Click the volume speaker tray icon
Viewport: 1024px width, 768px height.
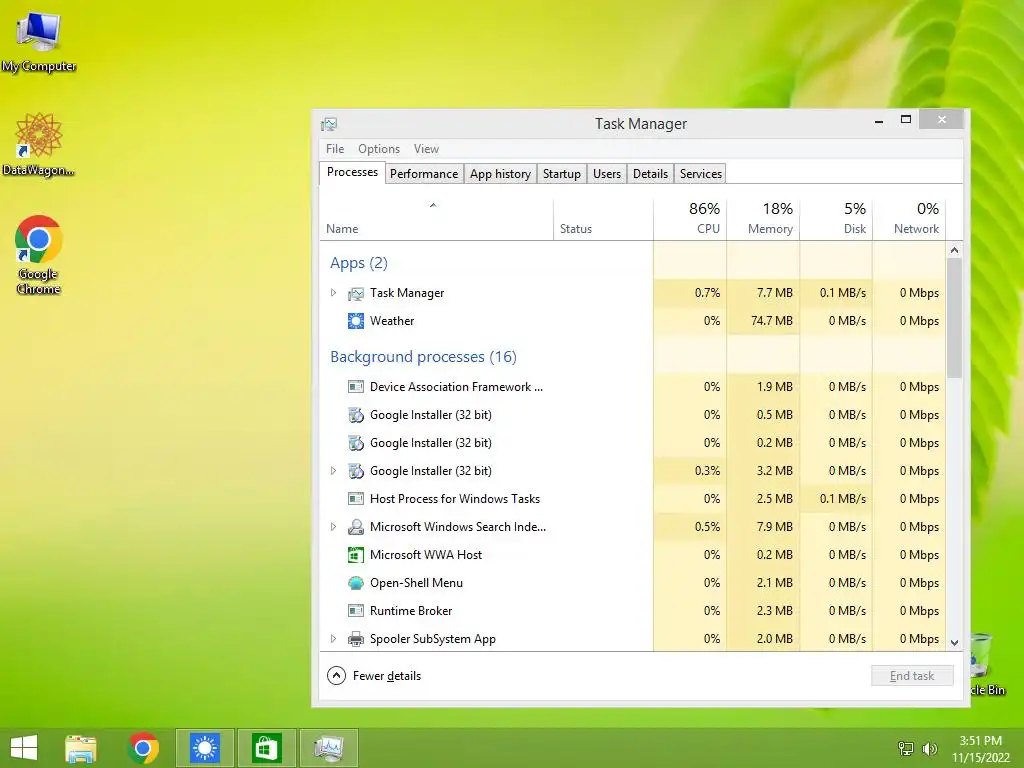929,748
